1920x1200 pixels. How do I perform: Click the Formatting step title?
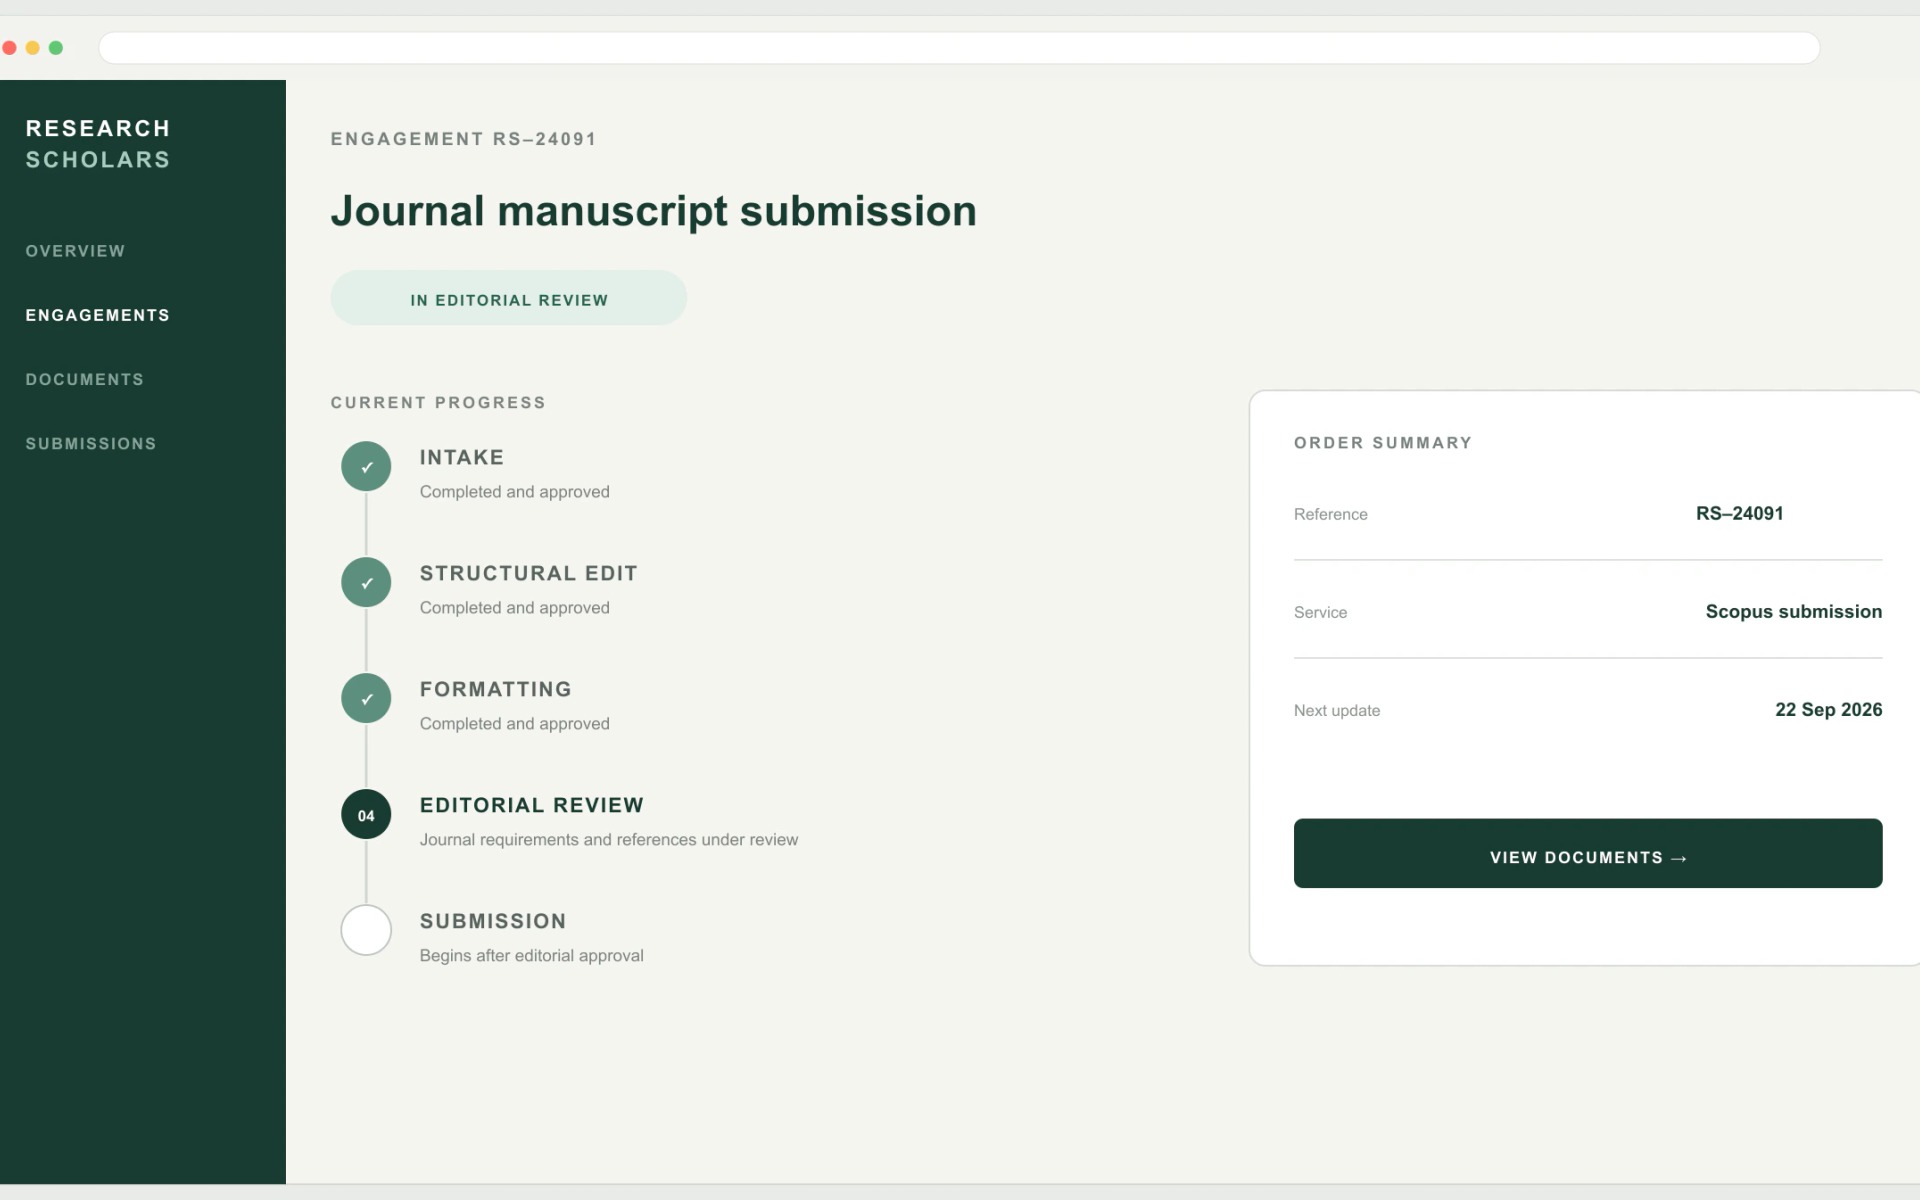496,689
